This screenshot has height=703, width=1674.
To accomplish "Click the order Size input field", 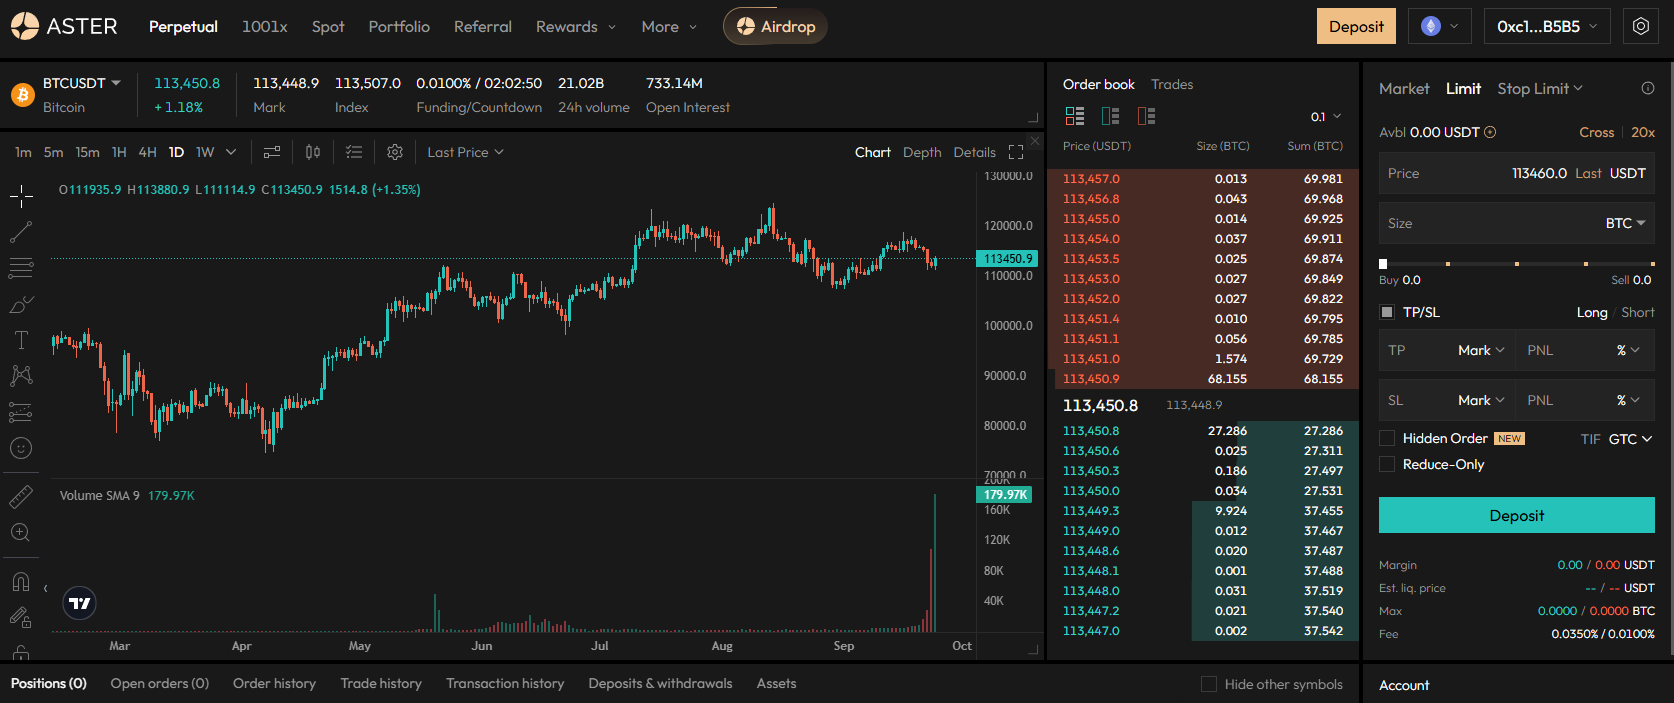I will tap(1490, 223).
